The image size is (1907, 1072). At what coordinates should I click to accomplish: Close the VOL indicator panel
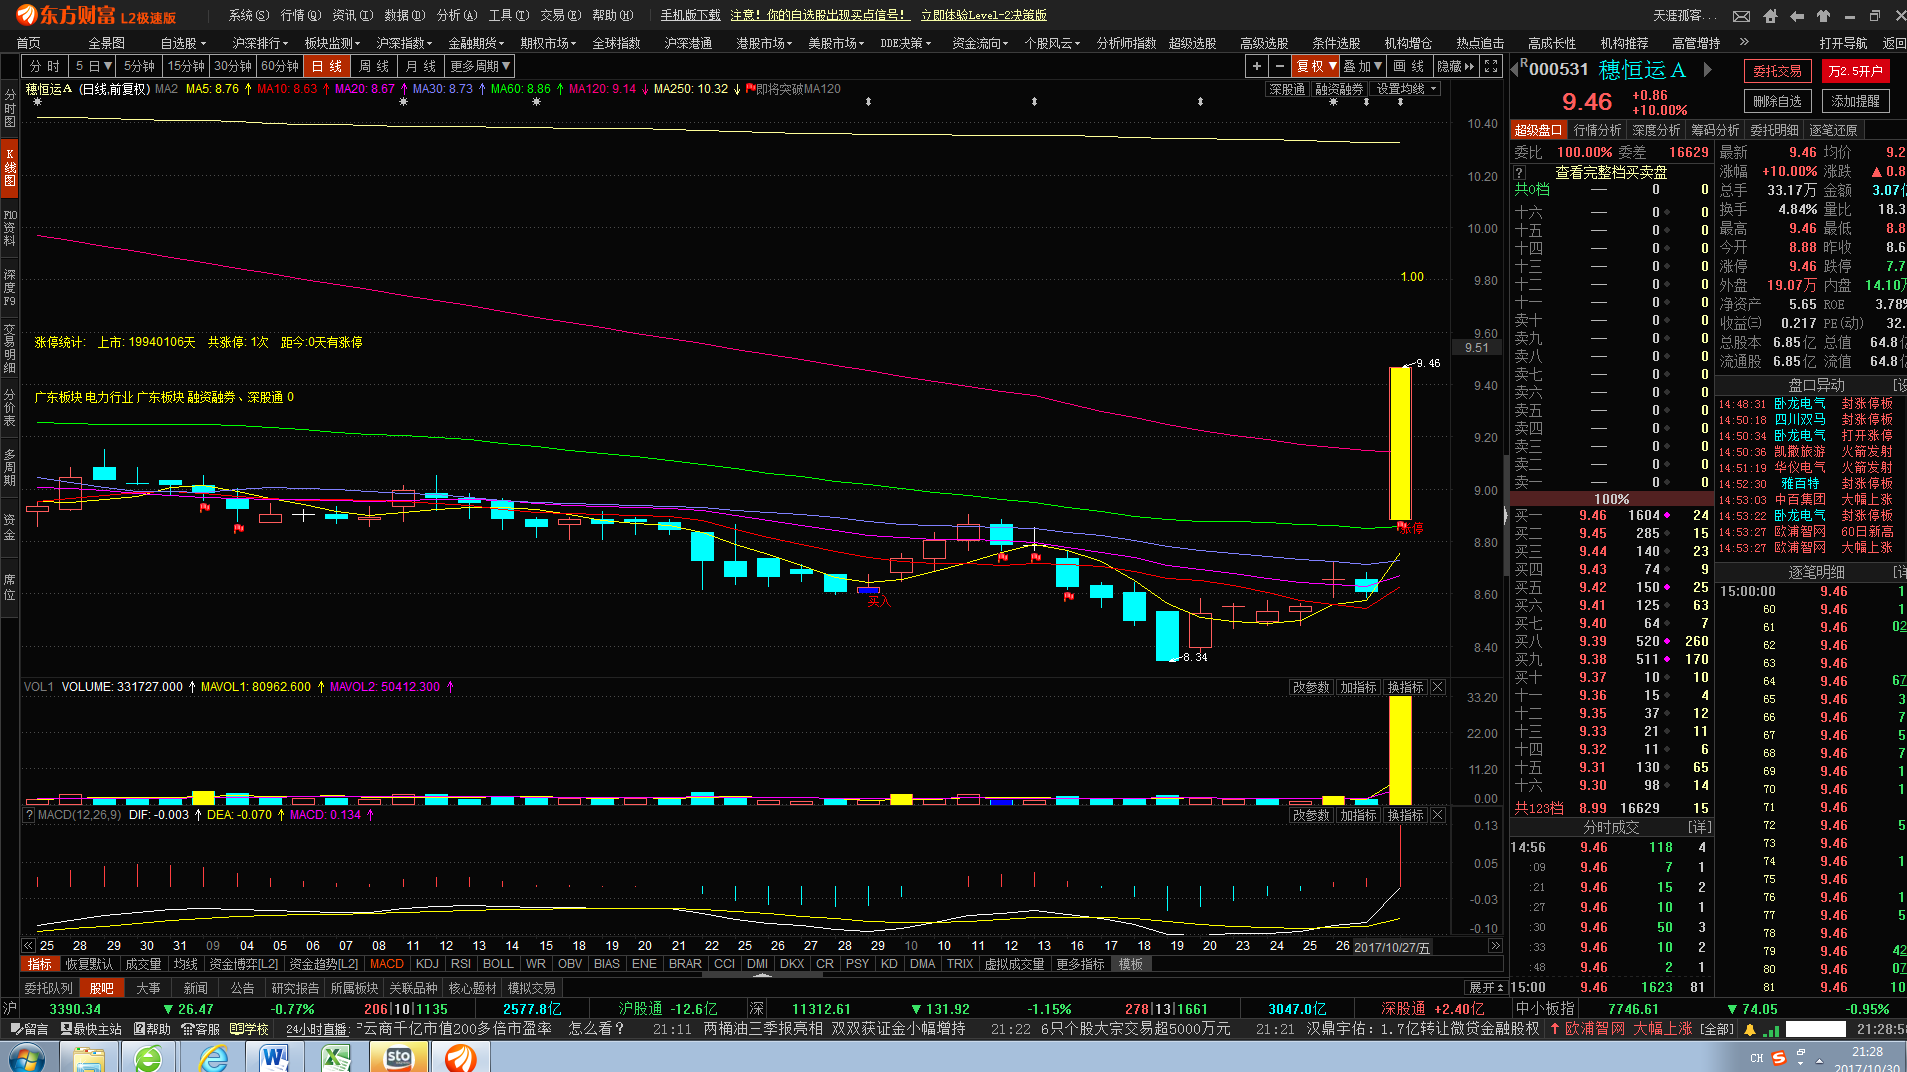pos(1437,687)
